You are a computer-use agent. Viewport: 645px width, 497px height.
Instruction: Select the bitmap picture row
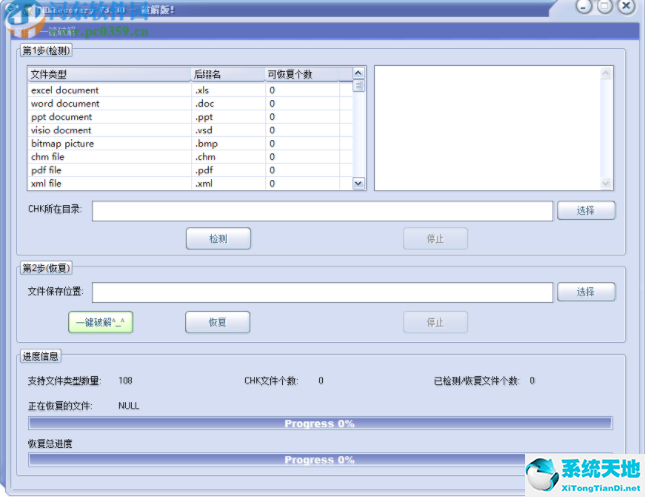pyautogui.click(x=190, y=144)
